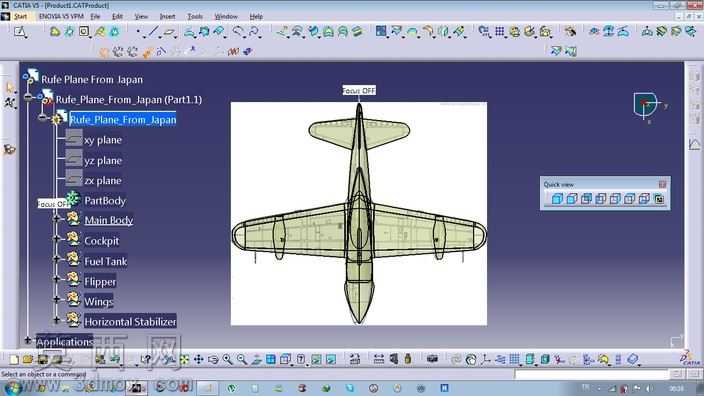Click the sixth cube view in Quick view
Image resolution: width=704 pixels, height=396 pixels.
629,199
